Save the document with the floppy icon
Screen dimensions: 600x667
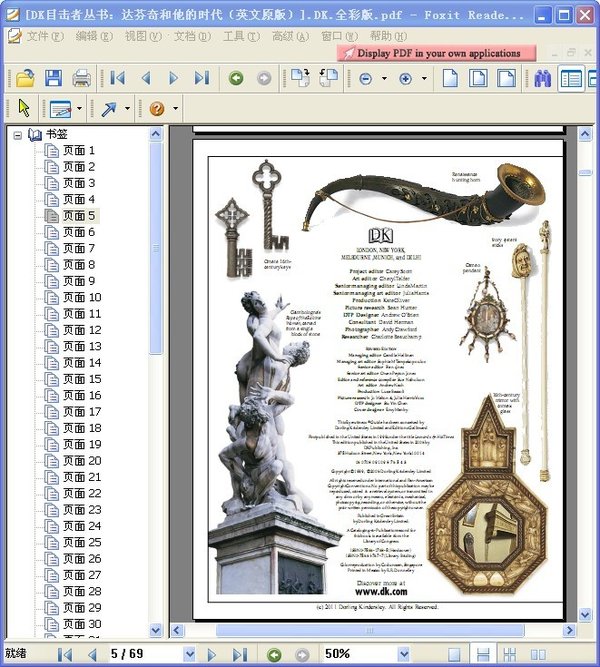click(53, 78)
